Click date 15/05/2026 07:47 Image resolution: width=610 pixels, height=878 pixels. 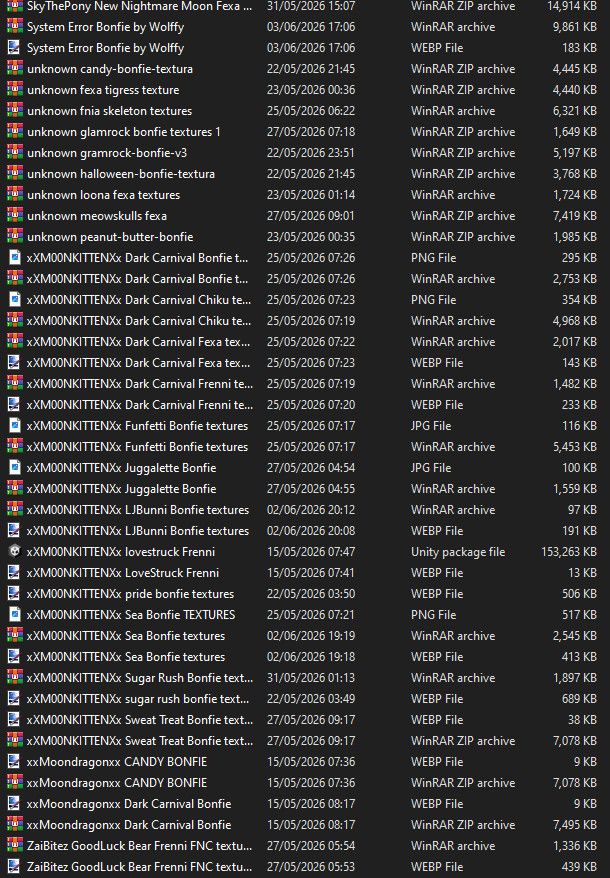(311, 552)
